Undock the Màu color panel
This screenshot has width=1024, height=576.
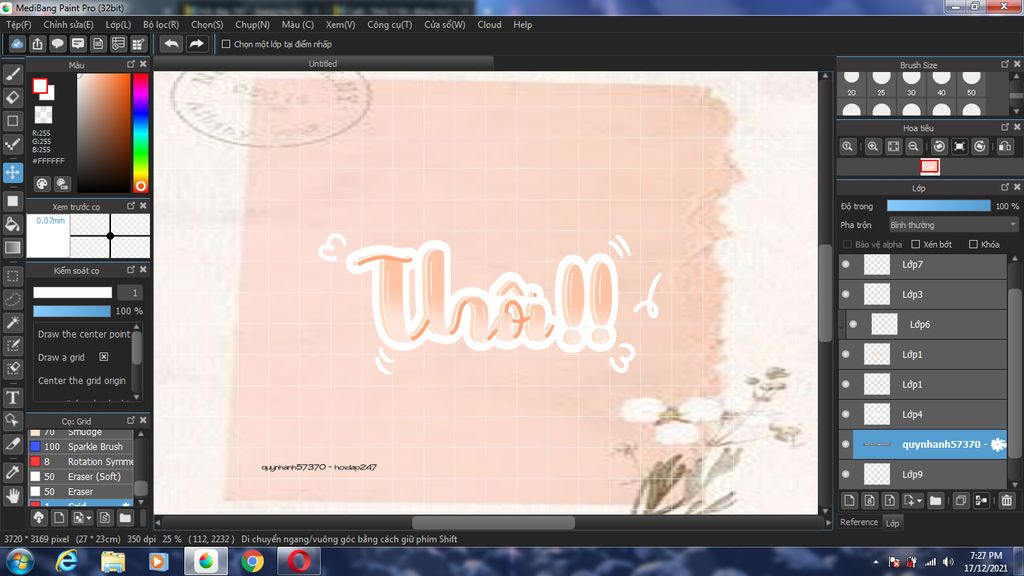(x=131, y=64)
